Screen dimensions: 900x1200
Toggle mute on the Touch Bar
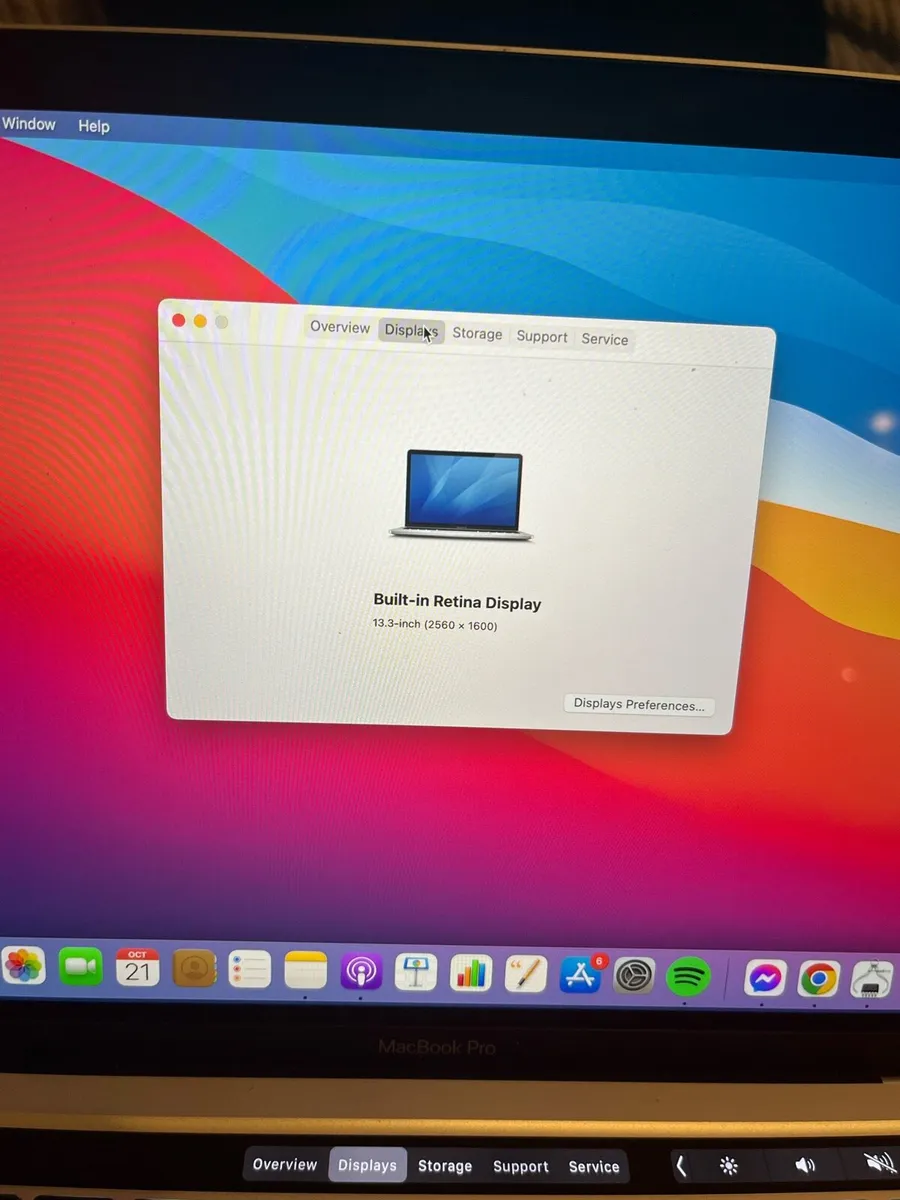click(878, 1163)
